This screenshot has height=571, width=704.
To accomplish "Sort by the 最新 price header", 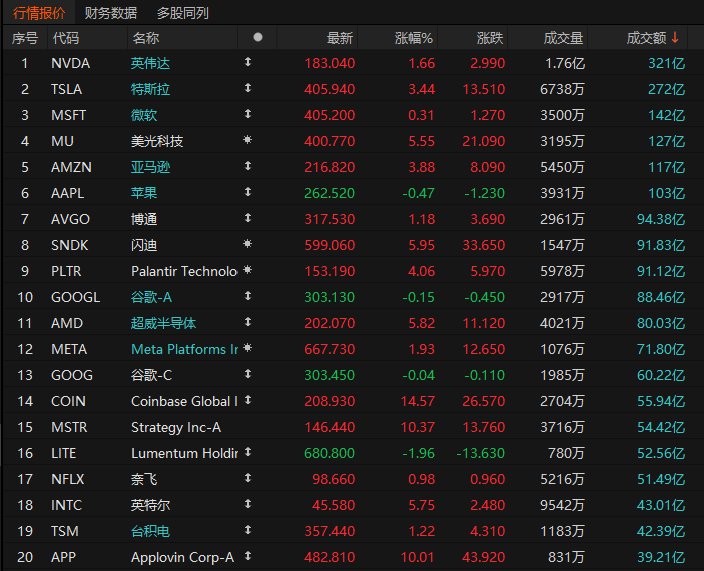I will tap(339, 37).
